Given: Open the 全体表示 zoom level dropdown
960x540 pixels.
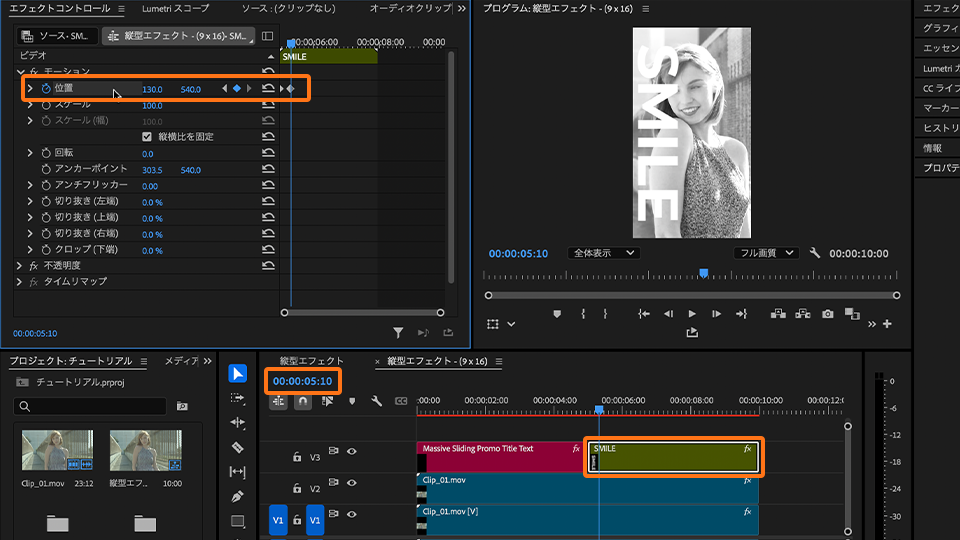Looking at the screenshot, I should pos(603,254).
